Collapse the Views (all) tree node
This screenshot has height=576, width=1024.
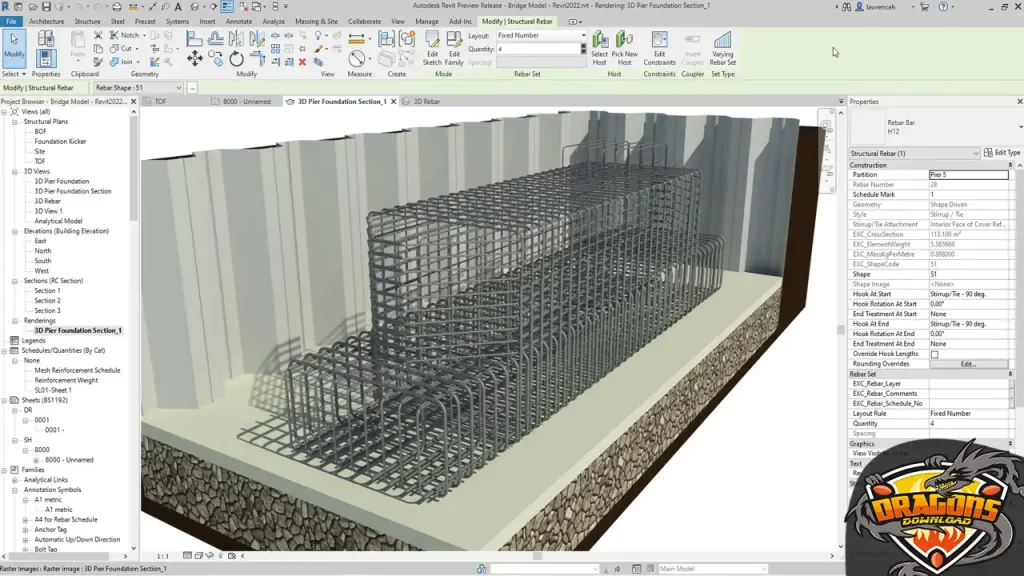[x=7, y=111]
